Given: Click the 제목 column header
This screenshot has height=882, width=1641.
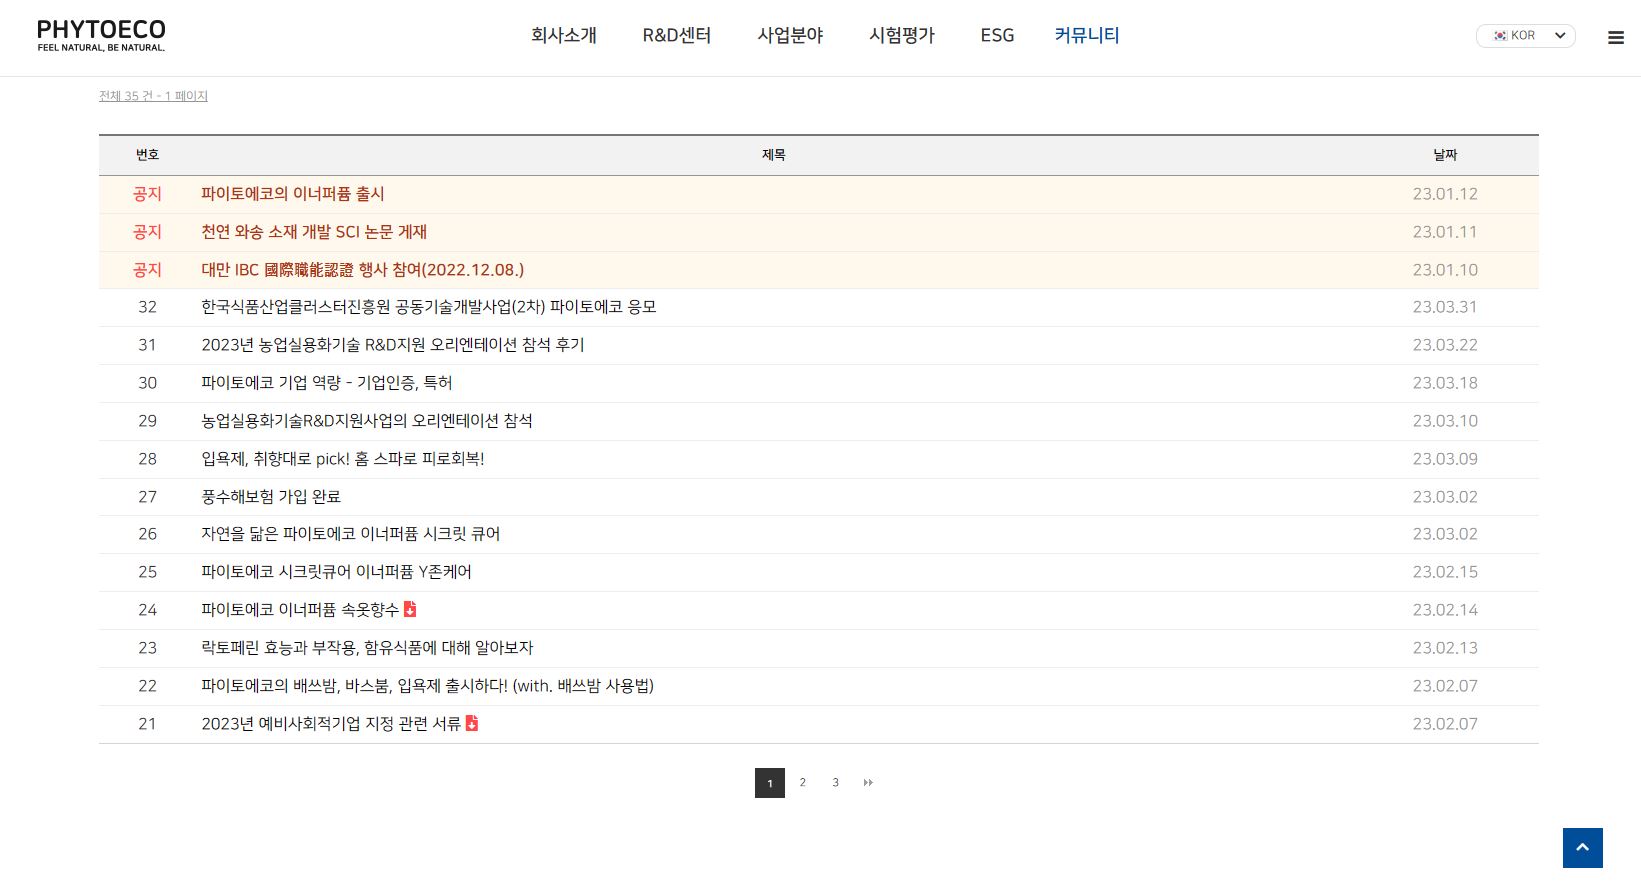Looking at the screenshot, I should point(774,155).
